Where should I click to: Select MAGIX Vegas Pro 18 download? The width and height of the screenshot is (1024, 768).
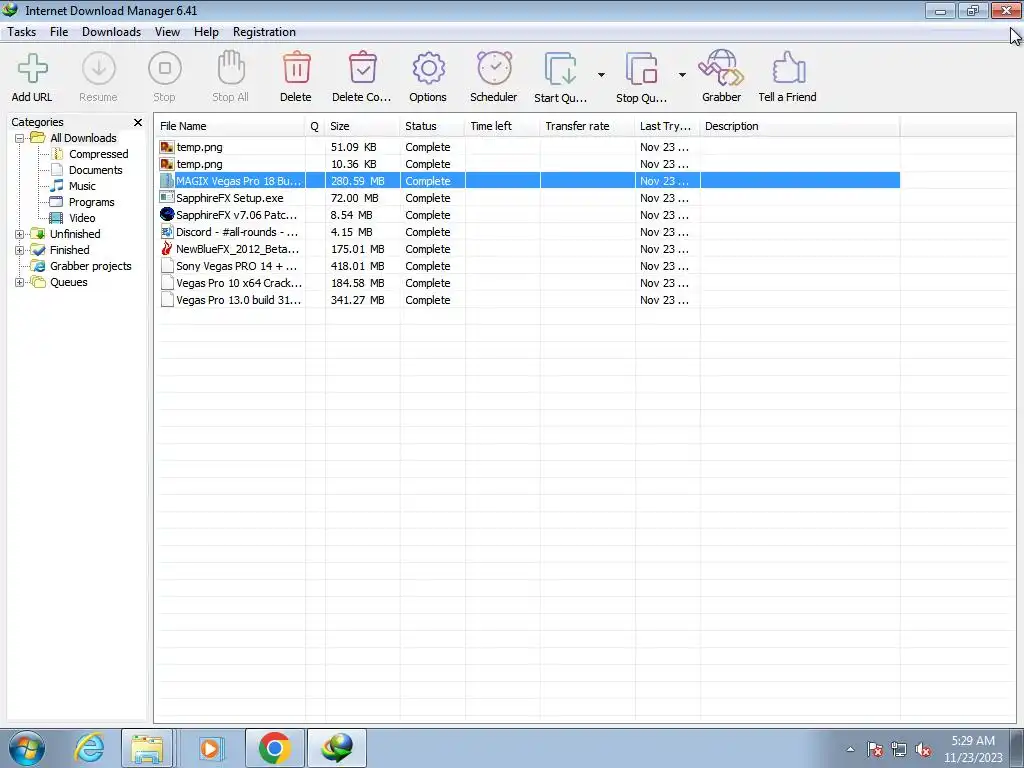(528, 181)
